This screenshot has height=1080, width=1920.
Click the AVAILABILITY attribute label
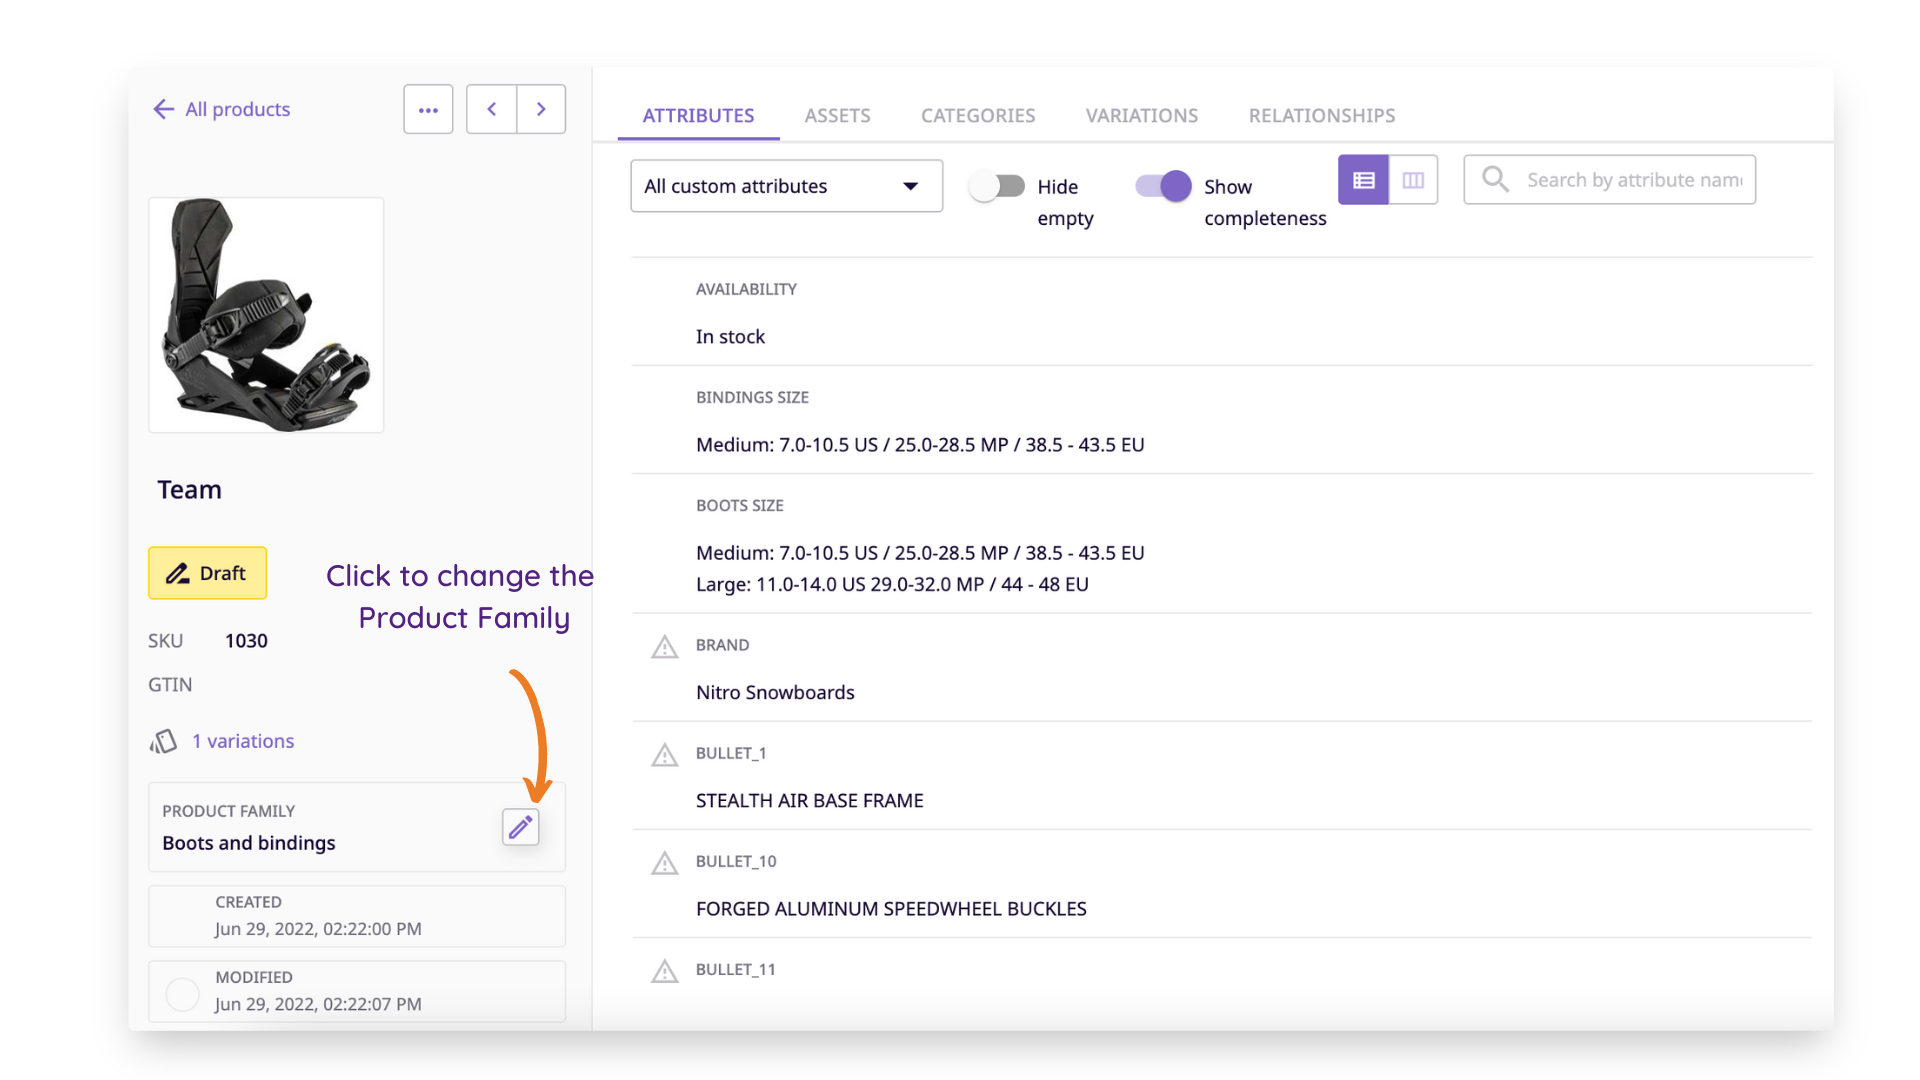(x=746, y=289)
